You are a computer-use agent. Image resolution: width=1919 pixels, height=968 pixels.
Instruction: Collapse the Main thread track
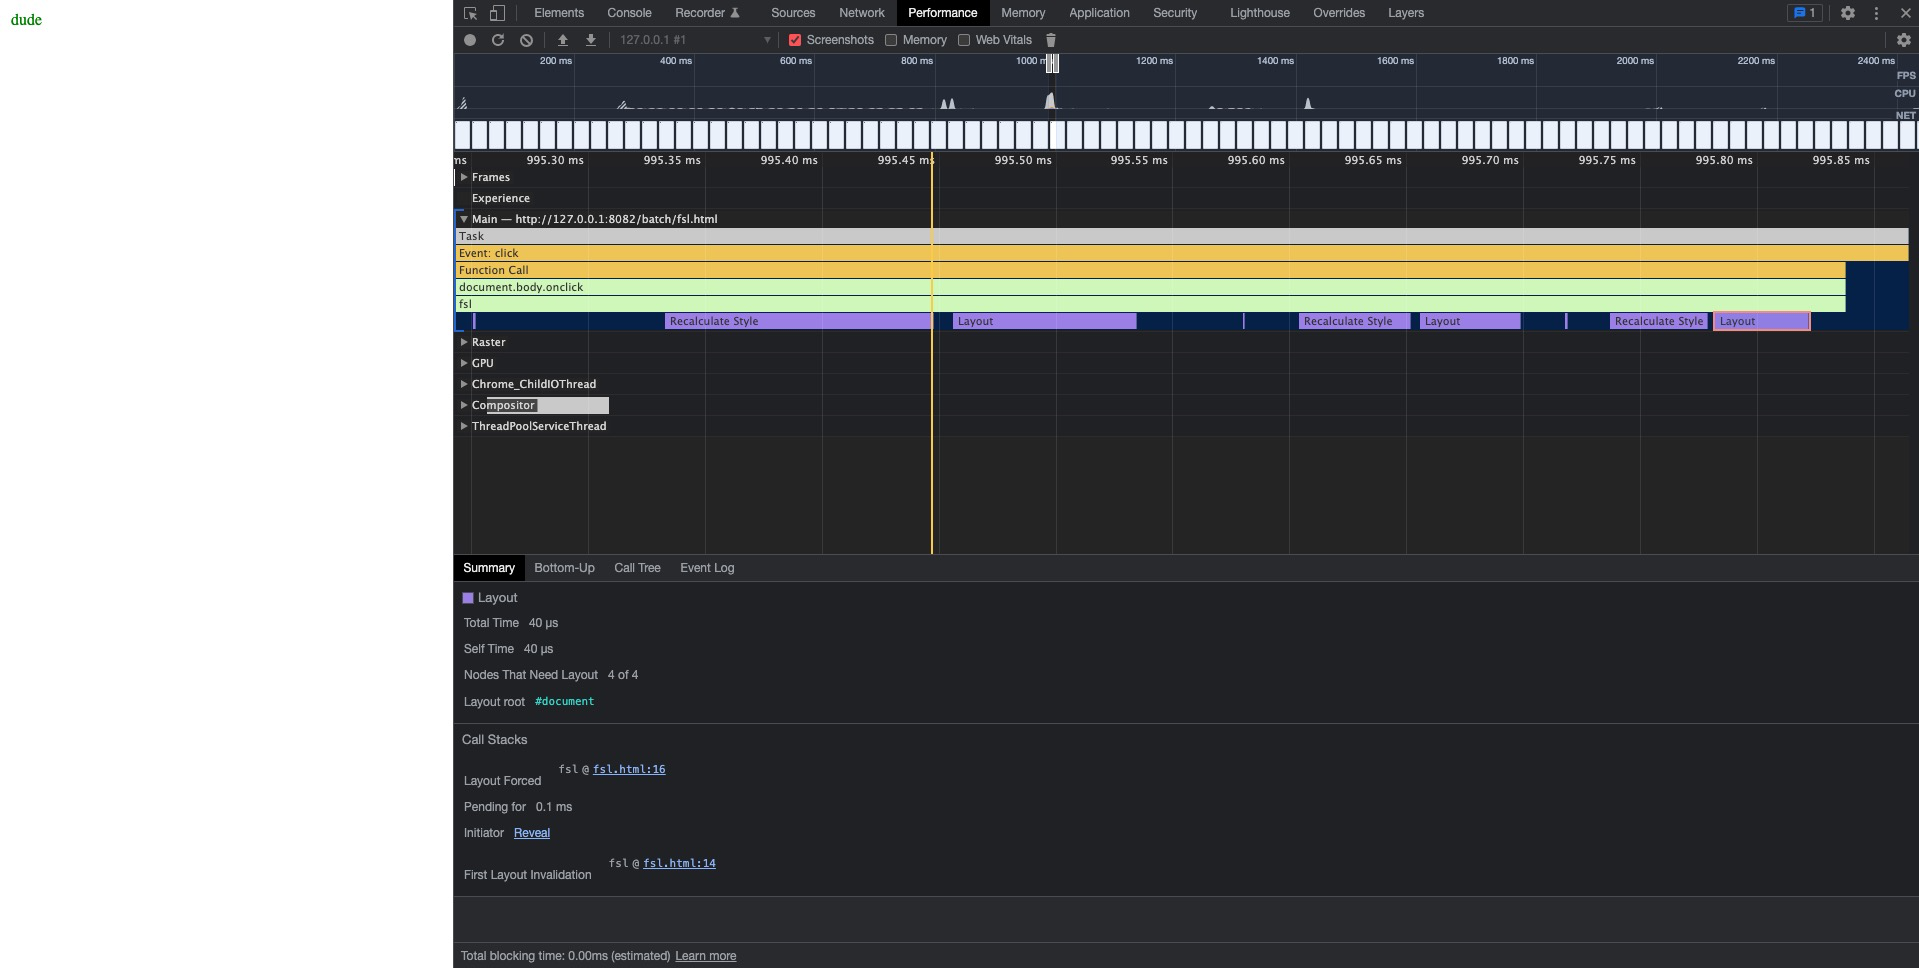click(x=464, y=219)
